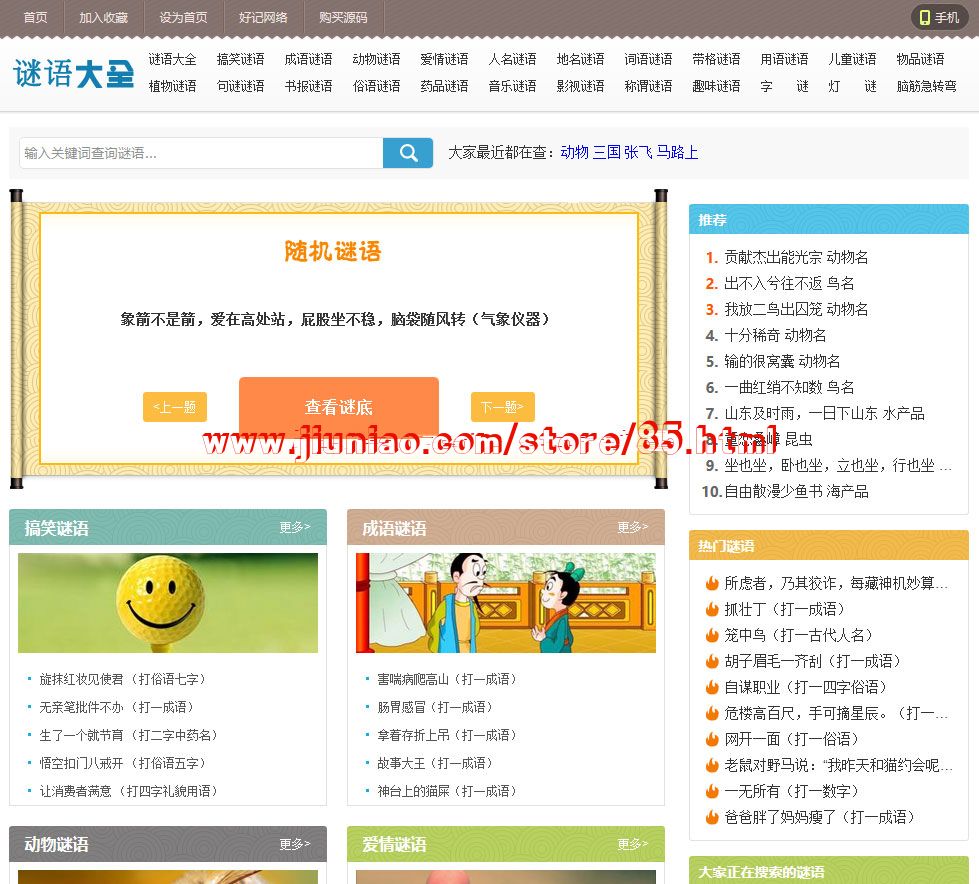
Task: Open the 谜语大全 site logo
Action: [74, 73]
